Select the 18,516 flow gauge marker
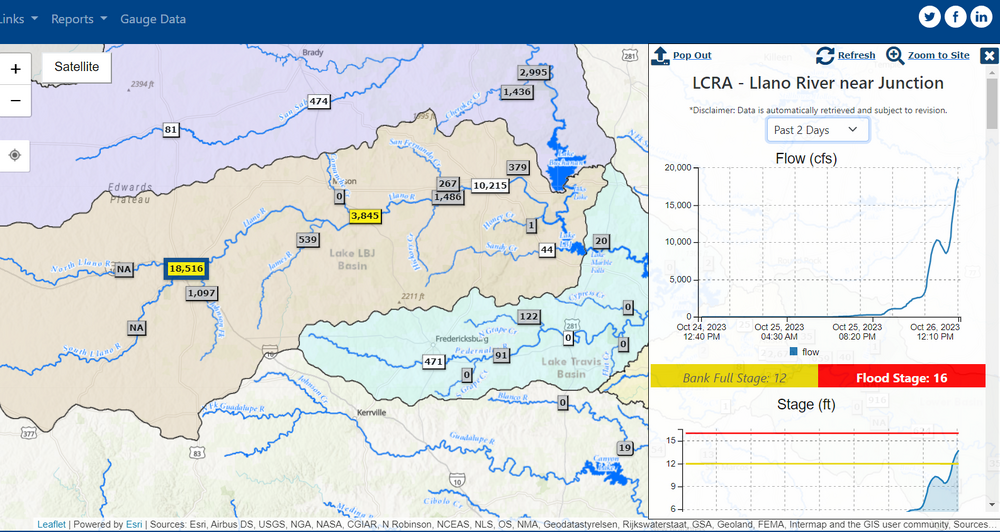1000x532 pixels. click(186, 269)
